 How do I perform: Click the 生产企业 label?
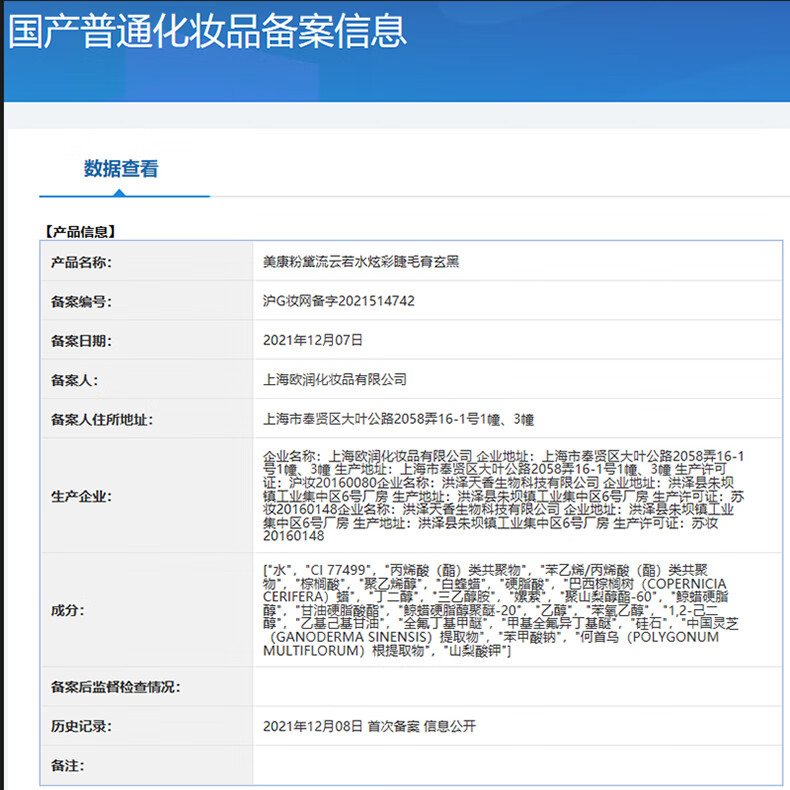(81, 496)
